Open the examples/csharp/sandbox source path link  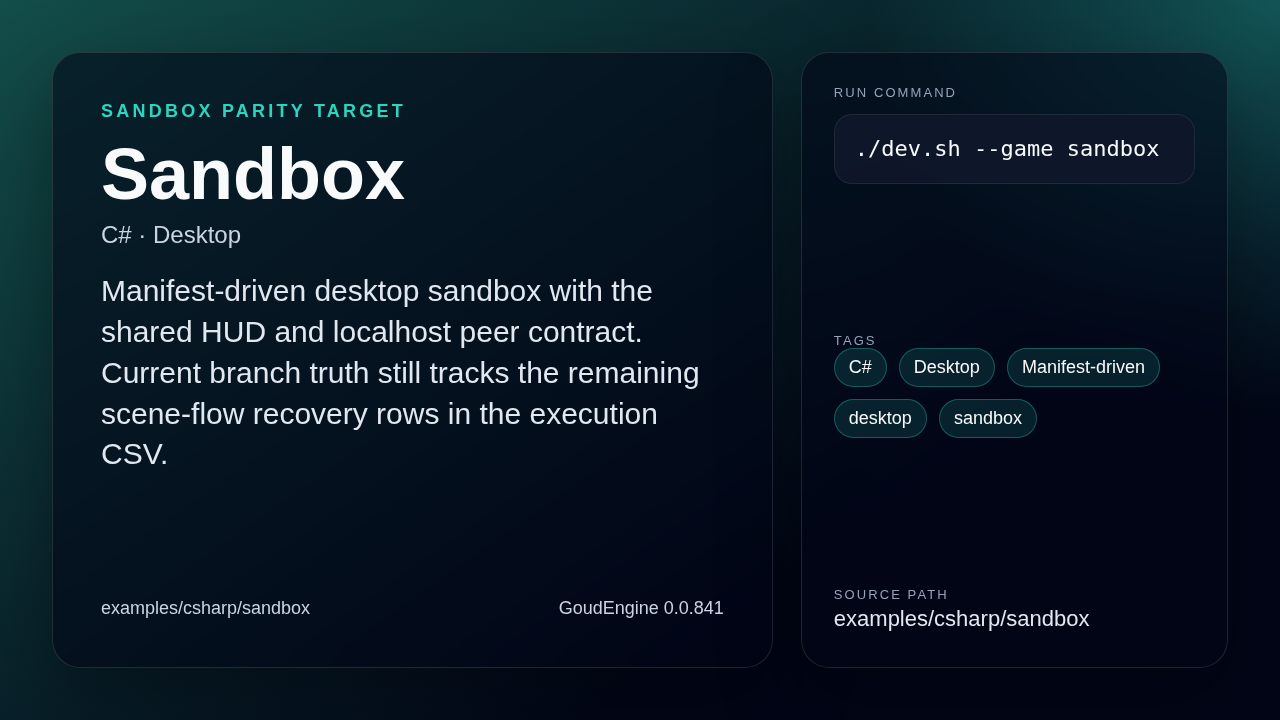[961, 618]
